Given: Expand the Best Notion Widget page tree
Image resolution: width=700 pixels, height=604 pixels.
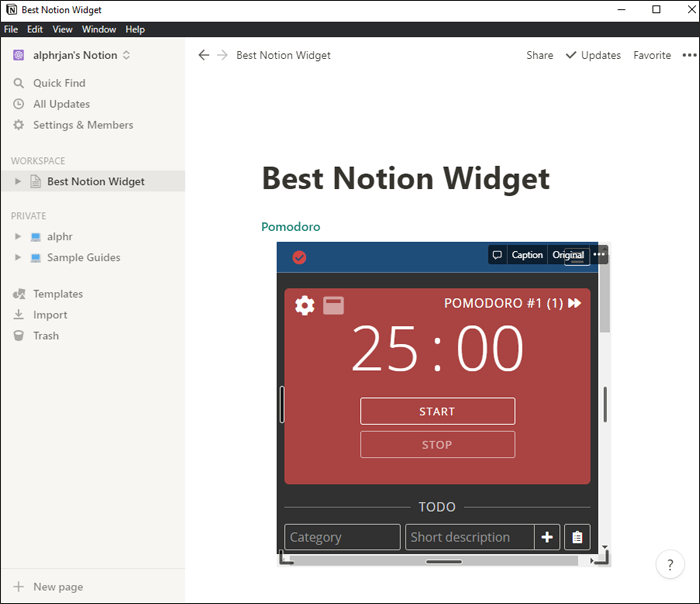Looking at the screenshot, I should click(x=17, y=181).
